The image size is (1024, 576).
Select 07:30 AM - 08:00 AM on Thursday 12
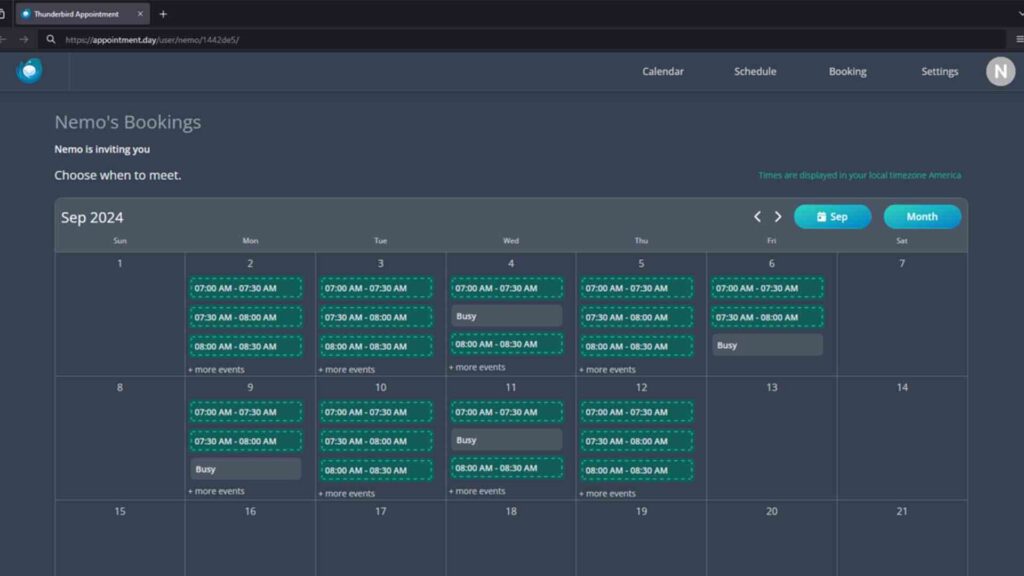637,441
